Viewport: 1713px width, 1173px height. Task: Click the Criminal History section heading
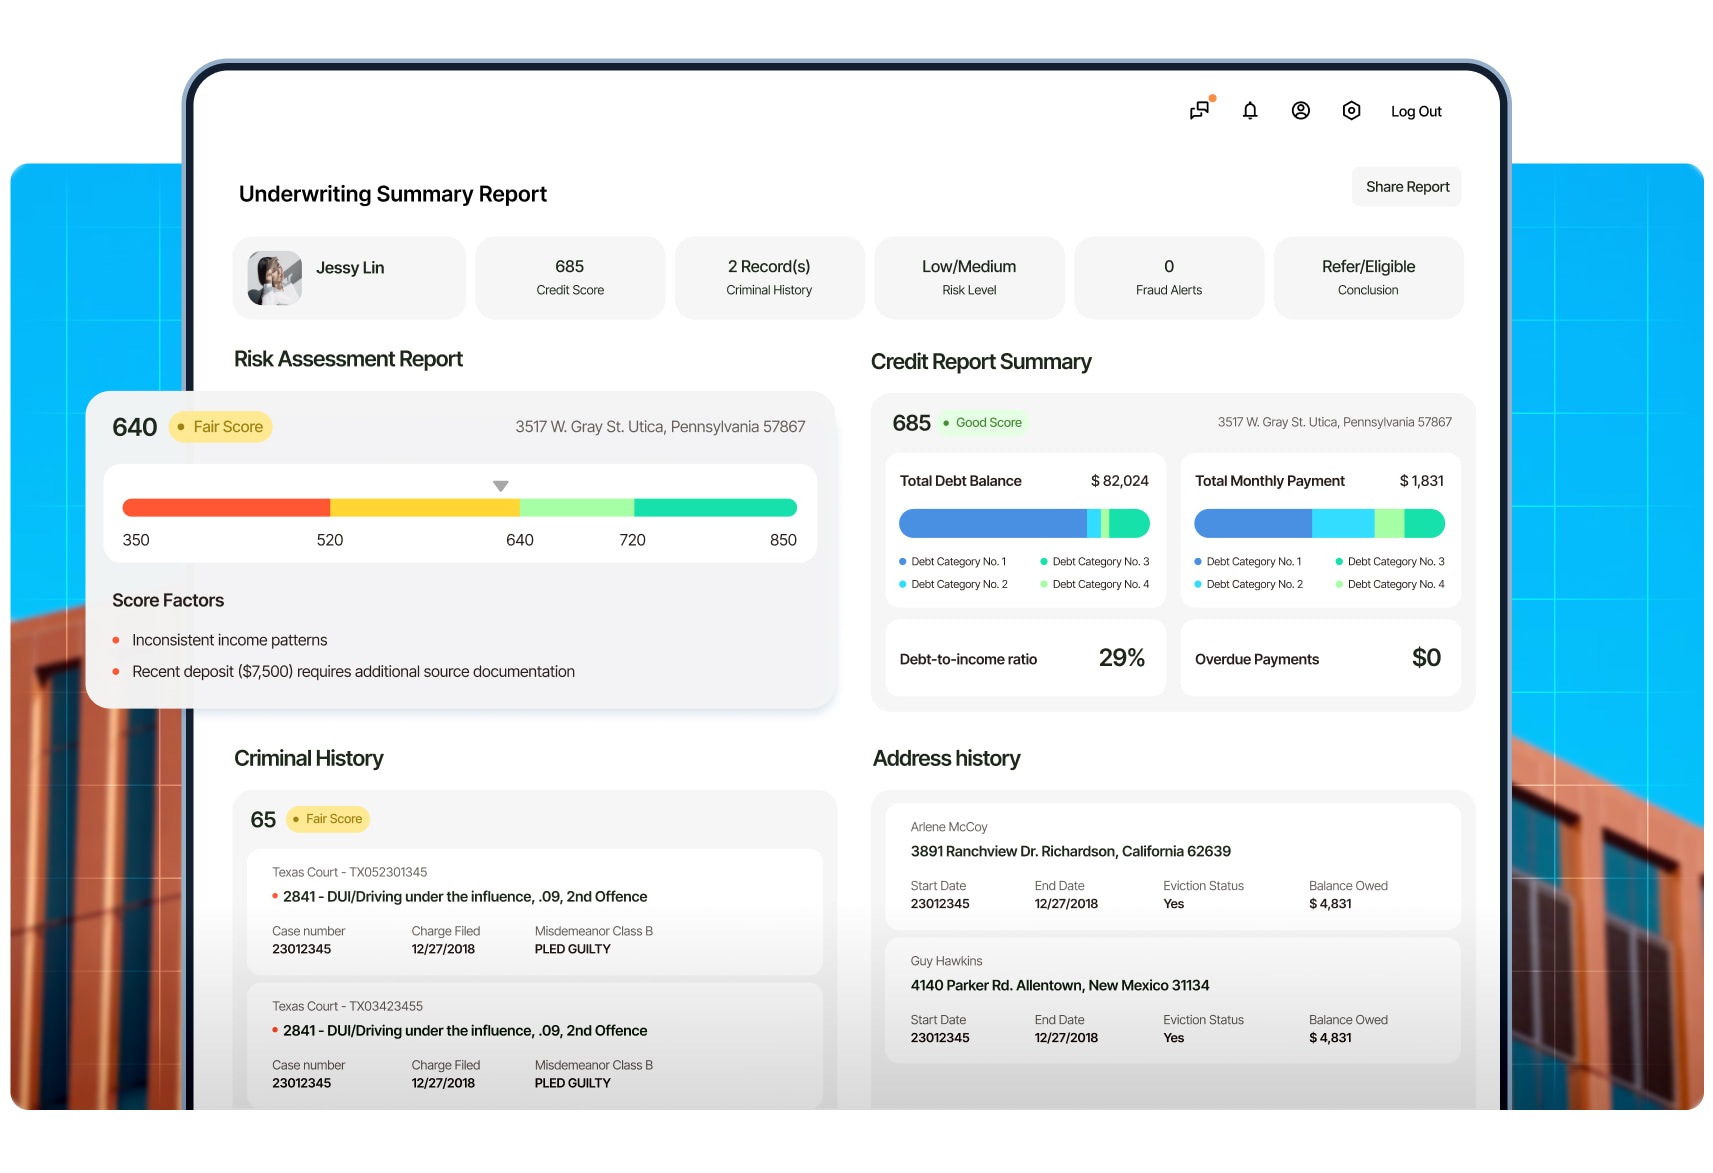[x=308, y=759]
